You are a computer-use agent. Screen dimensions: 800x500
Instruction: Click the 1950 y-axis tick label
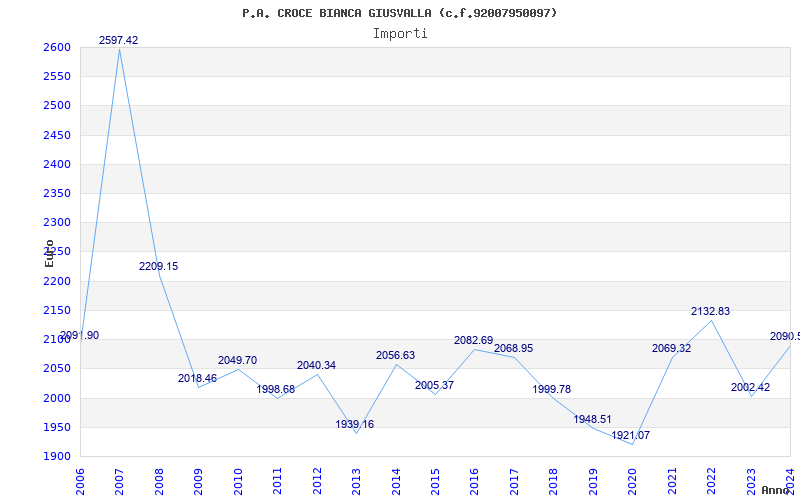pos(57,427)
